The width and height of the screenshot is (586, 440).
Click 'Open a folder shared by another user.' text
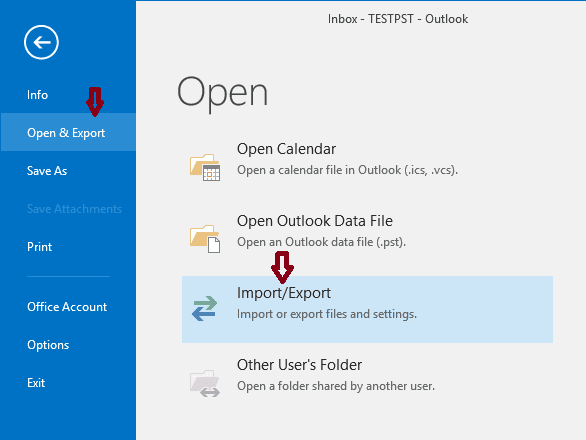pyautogui.click(x=336, y=386)
